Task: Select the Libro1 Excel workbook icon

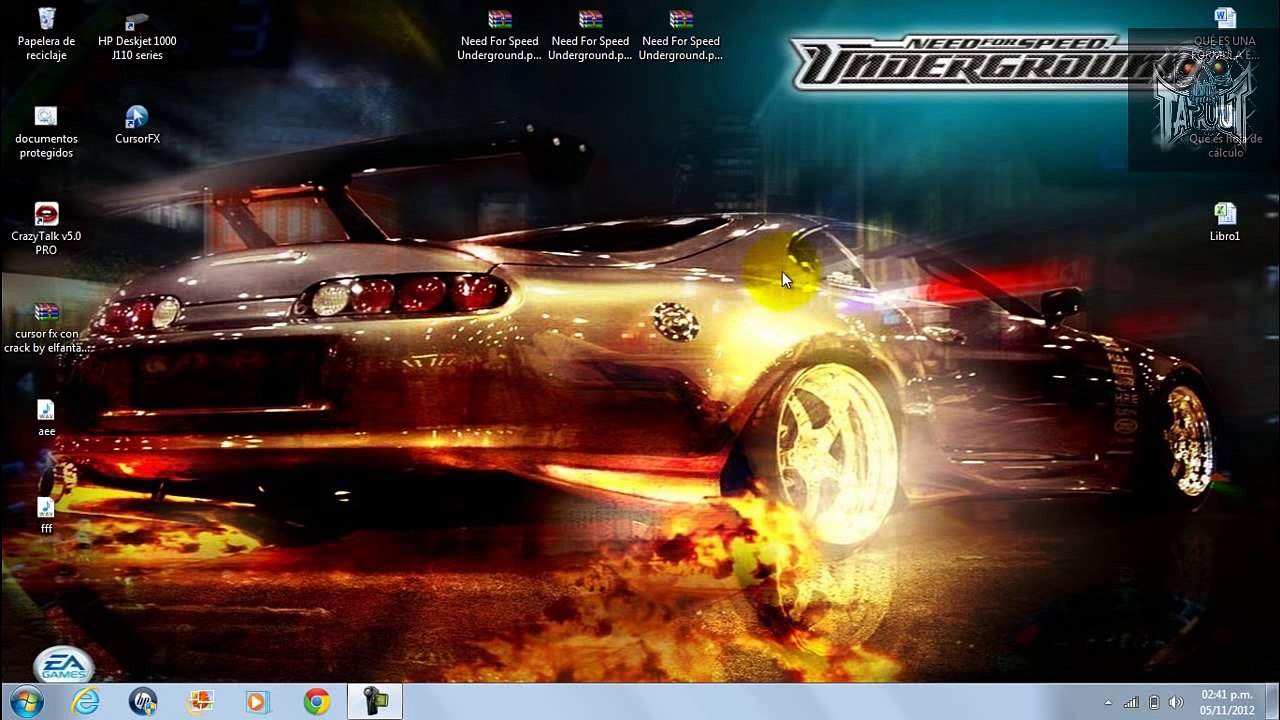Action: click(1225, 222)
